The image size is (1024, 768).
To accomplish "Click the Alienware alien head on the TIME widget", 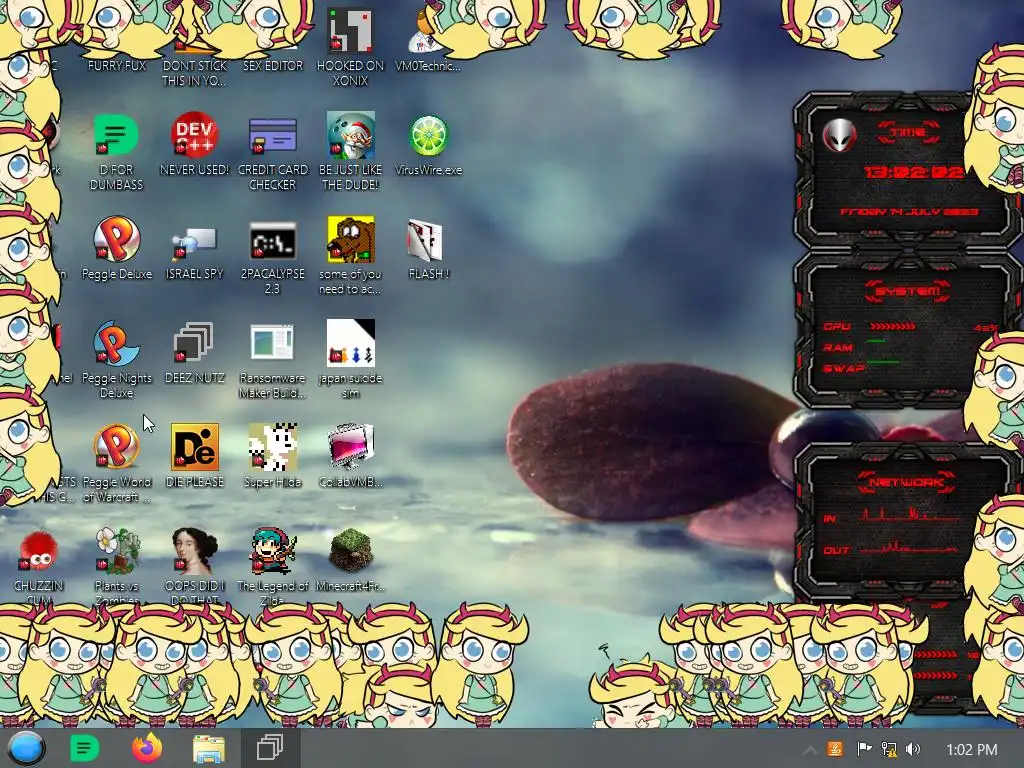I will (840, 136).
